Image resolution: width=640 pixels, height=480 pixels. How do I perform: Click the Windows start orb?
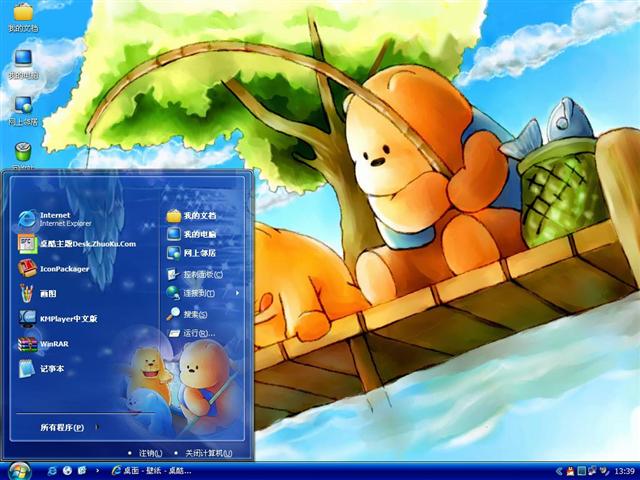click(19, 471)
